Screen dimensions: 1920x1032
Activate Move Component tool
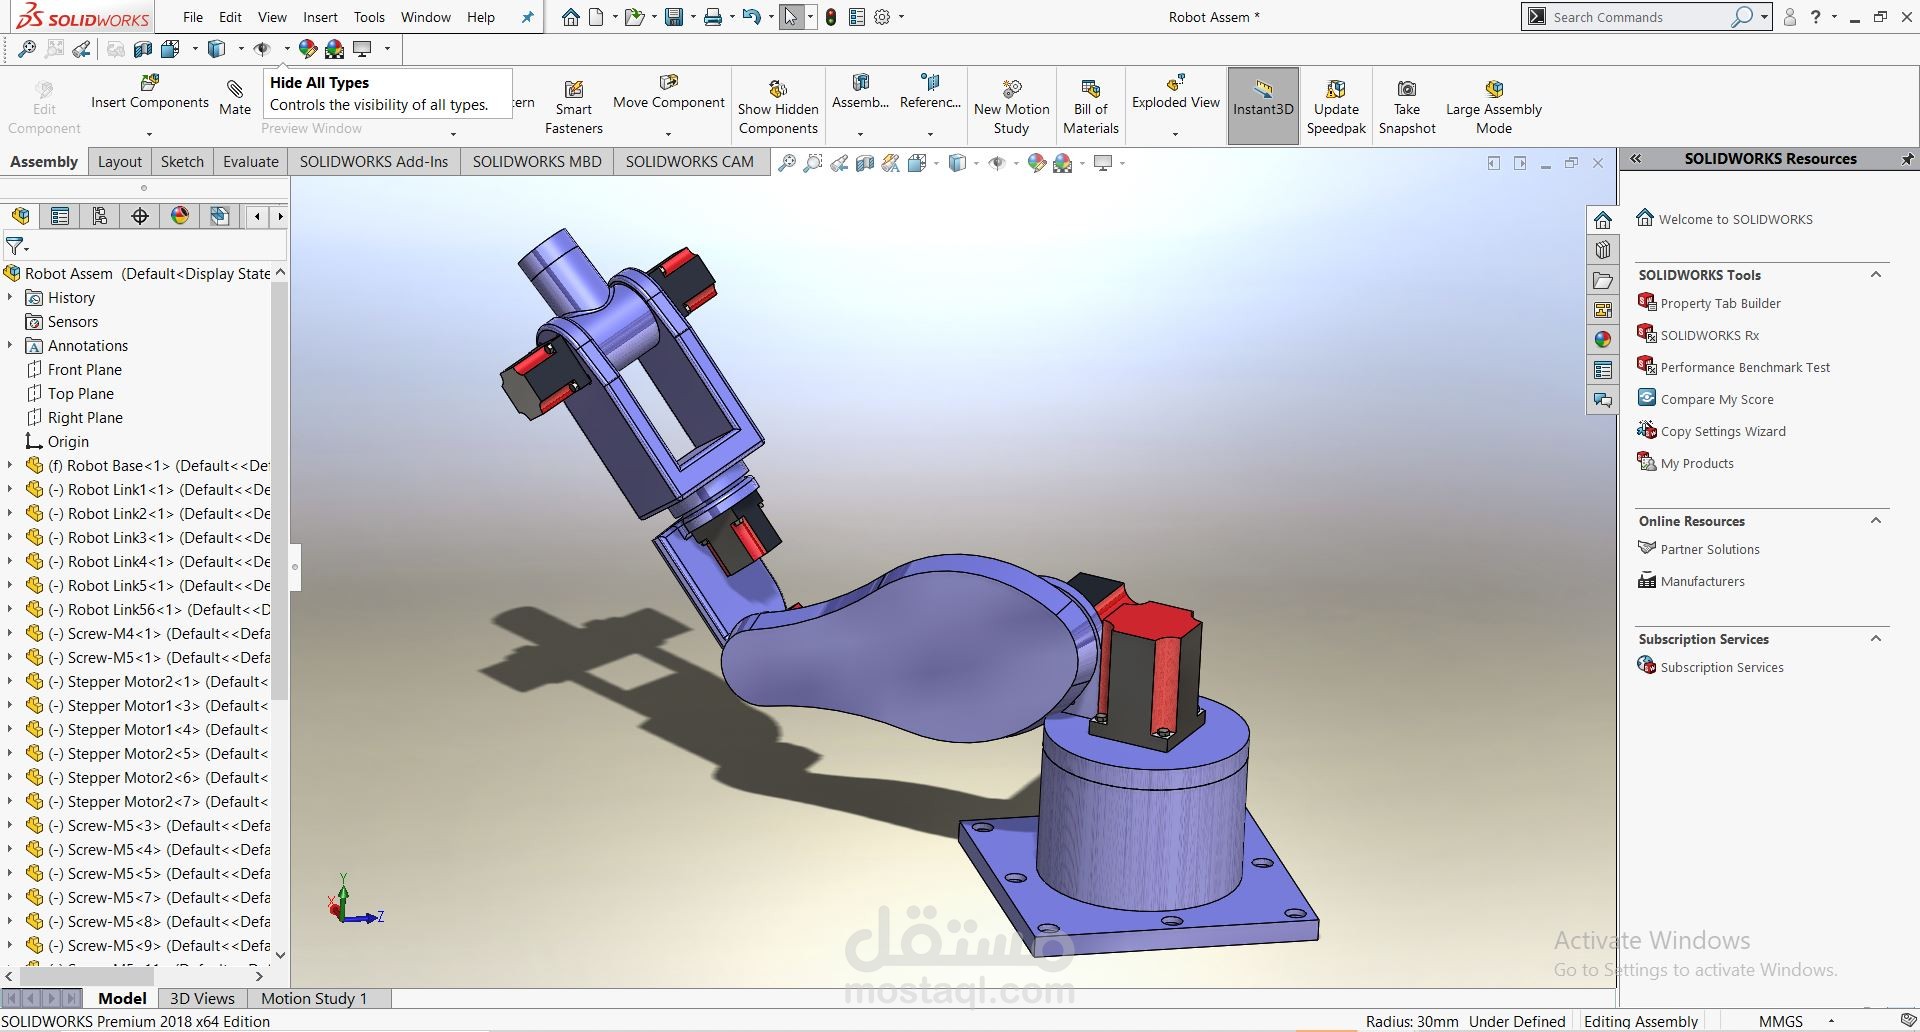click(668, 92)
